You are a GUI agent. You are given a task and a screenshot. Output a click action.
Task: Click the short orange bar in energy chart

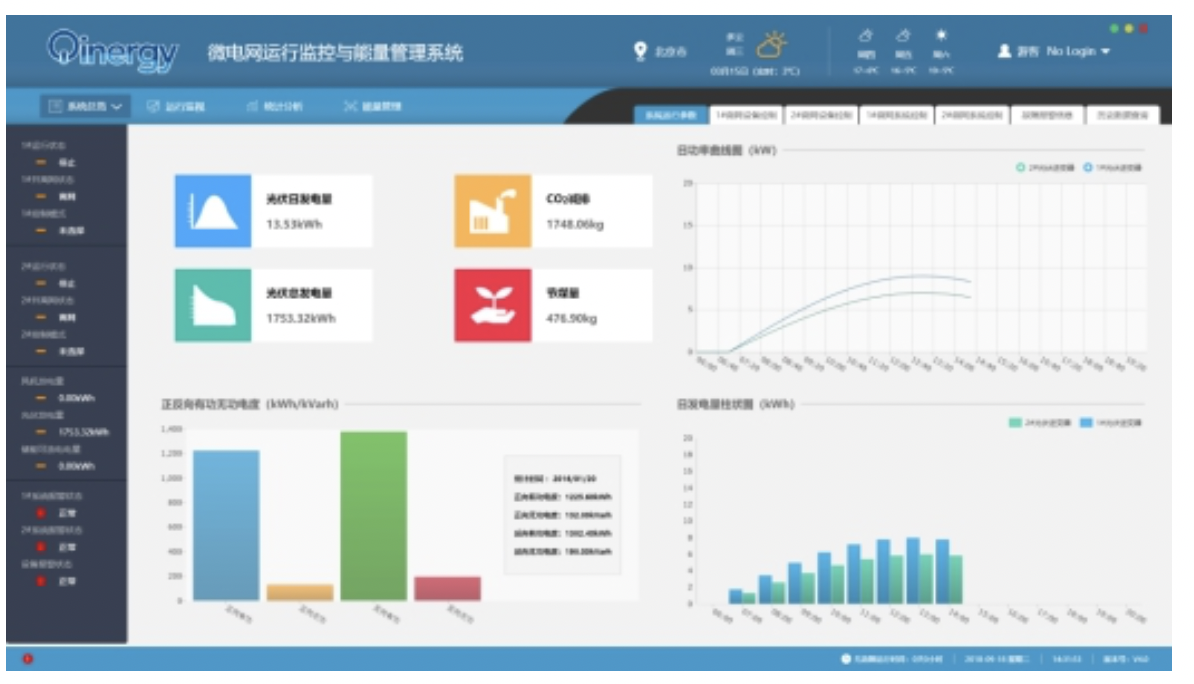point(300,593)
